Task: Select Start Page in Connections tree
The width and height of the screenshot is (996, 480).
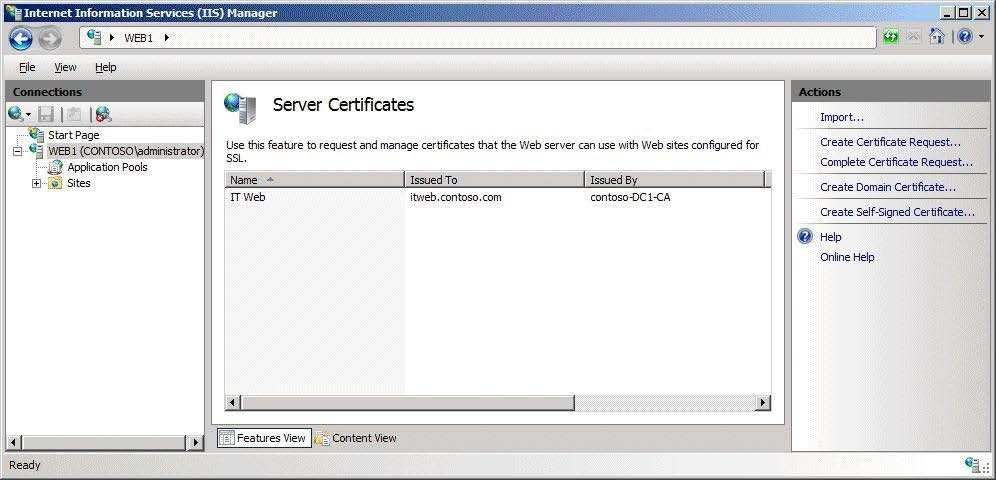Action: [x=74, y=135]
